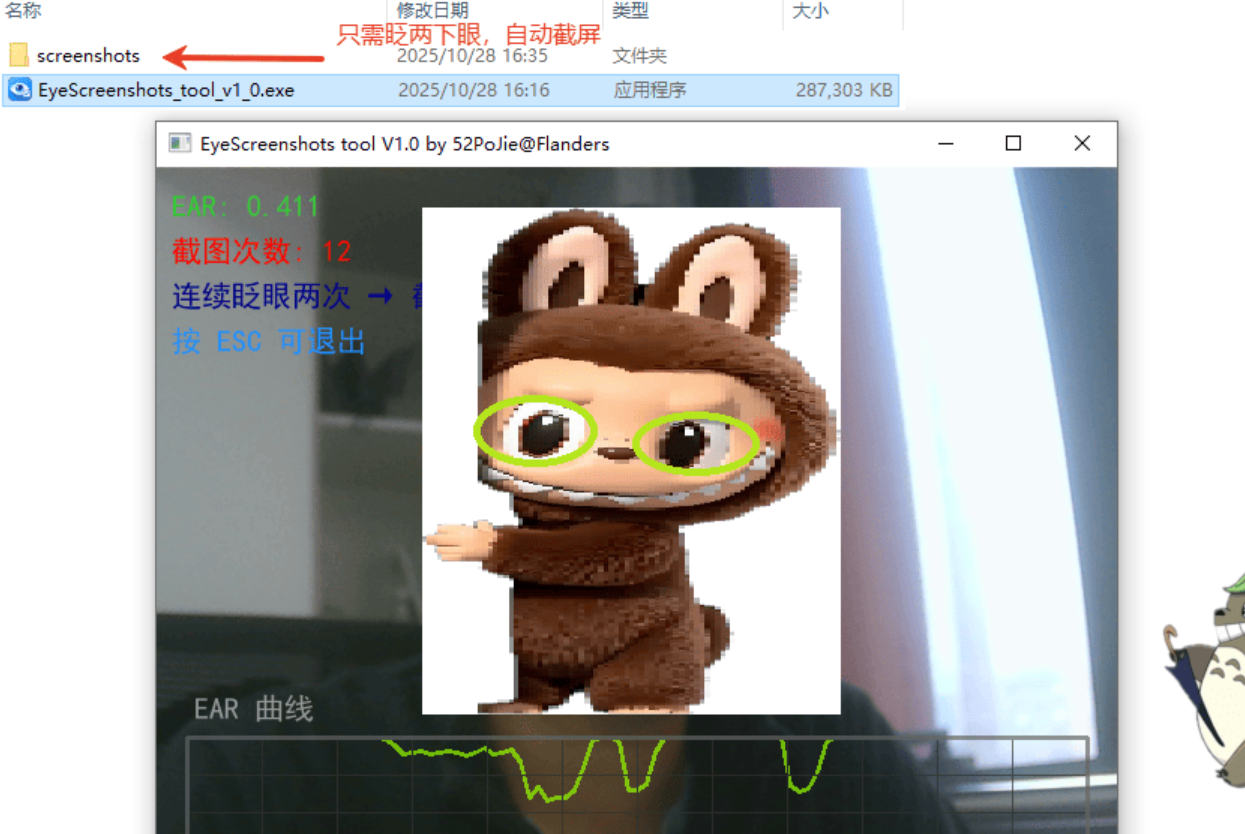Select the EyeScreenshots_tool_v1_0.exe file name
1245x834 pixels.
(x=166, y=90)
